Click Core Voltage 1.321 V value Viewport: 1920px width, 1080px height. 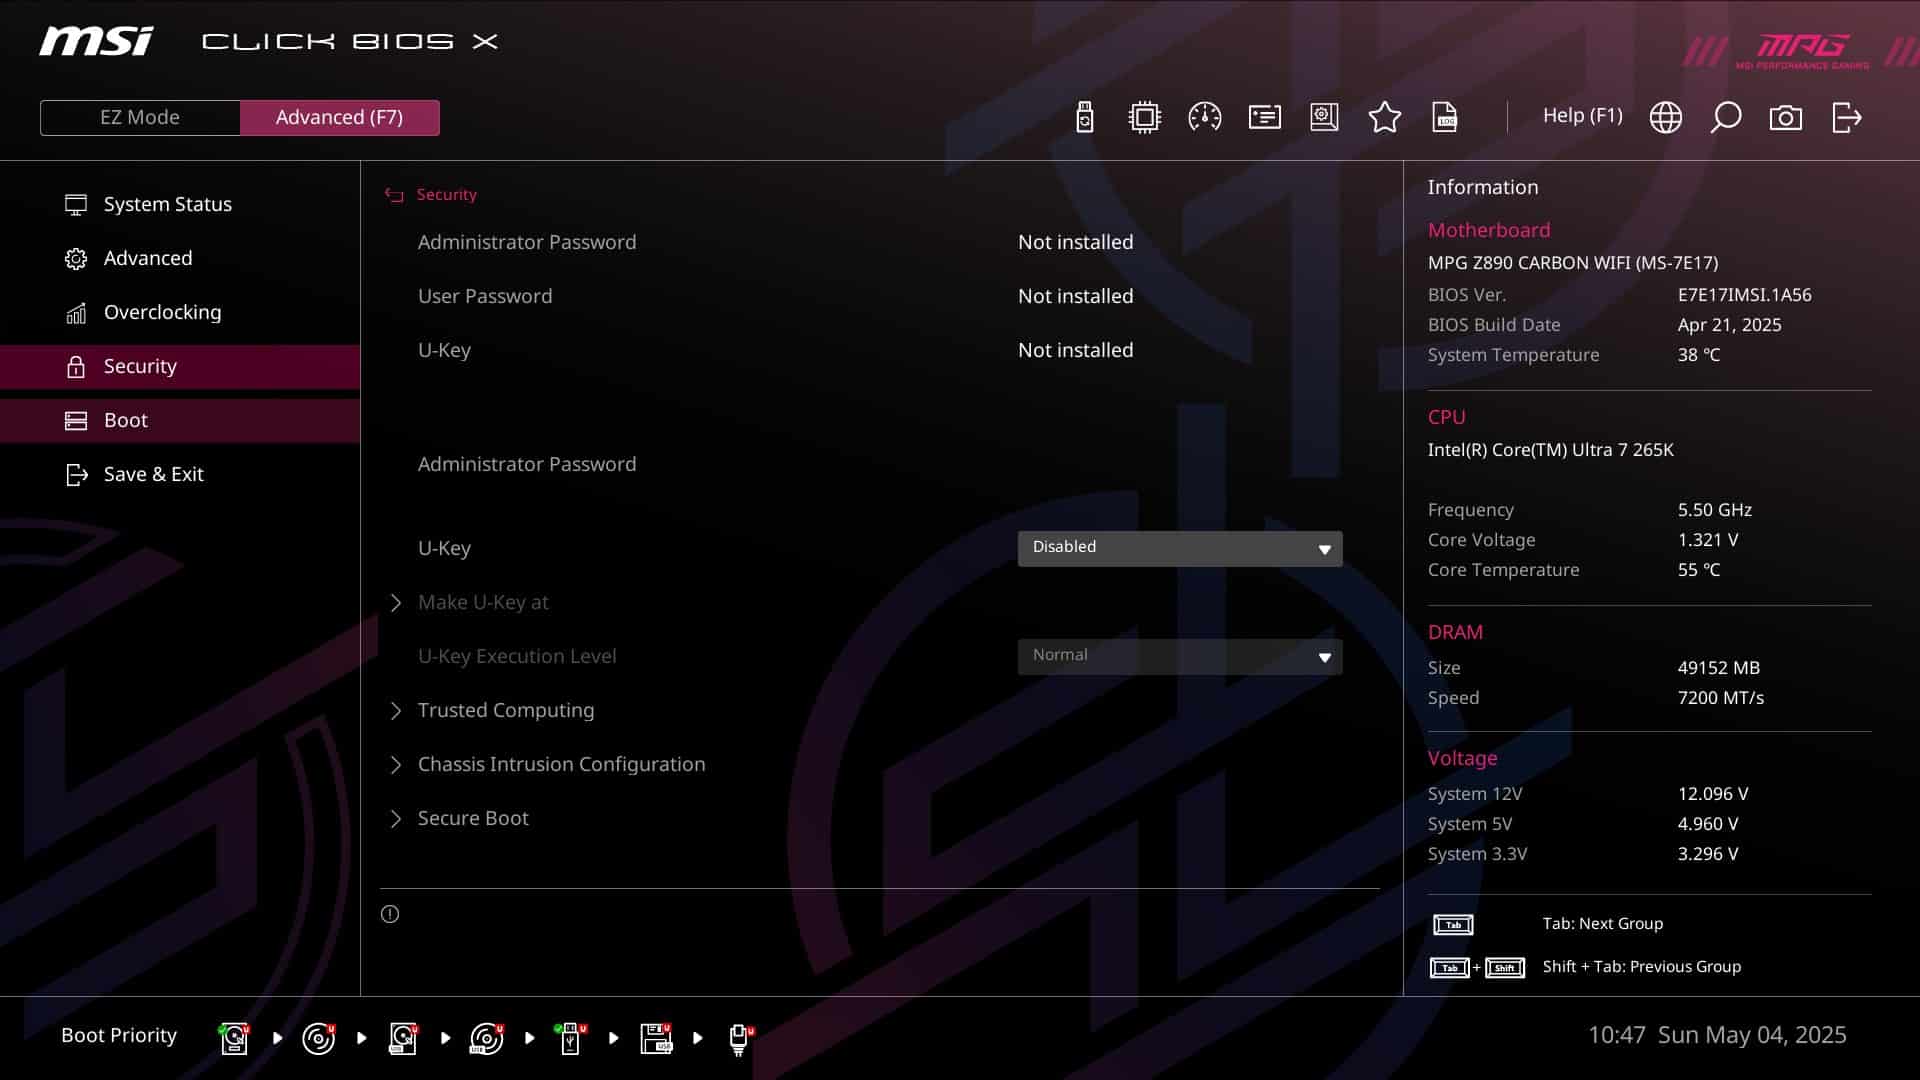click(1708, 540)
